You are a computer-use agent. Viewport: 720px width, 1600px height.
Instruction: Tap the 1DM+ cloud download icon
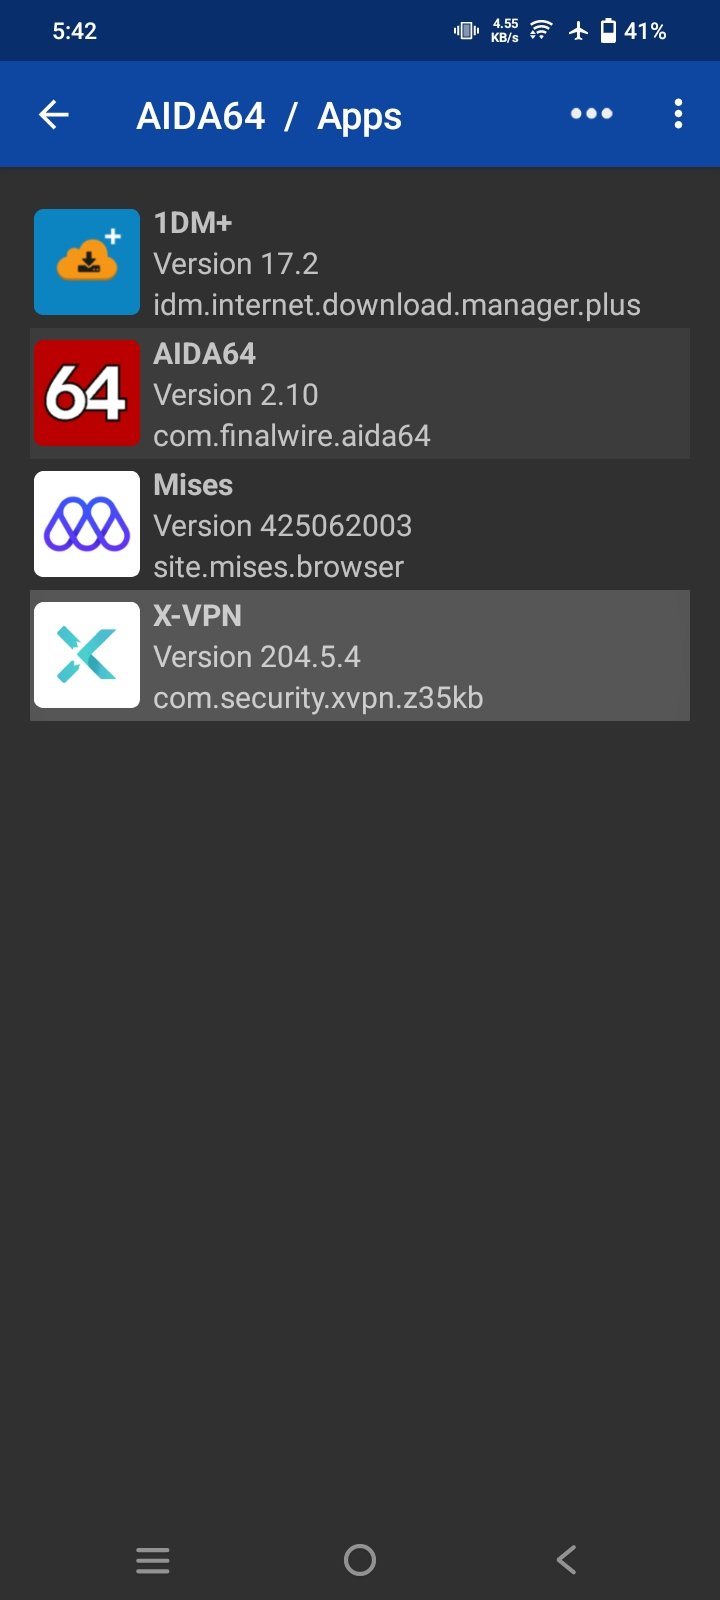87,262
